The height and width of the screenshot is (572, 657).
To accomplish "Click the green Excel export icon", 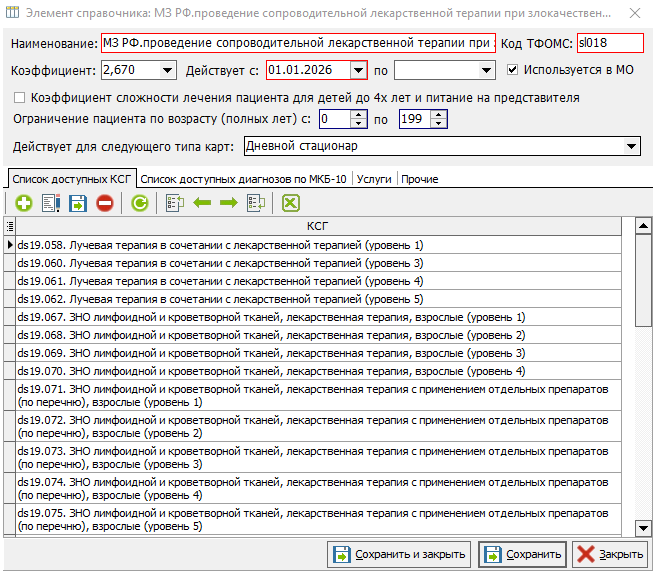I will pyautogui.click(x=291, y=203).
